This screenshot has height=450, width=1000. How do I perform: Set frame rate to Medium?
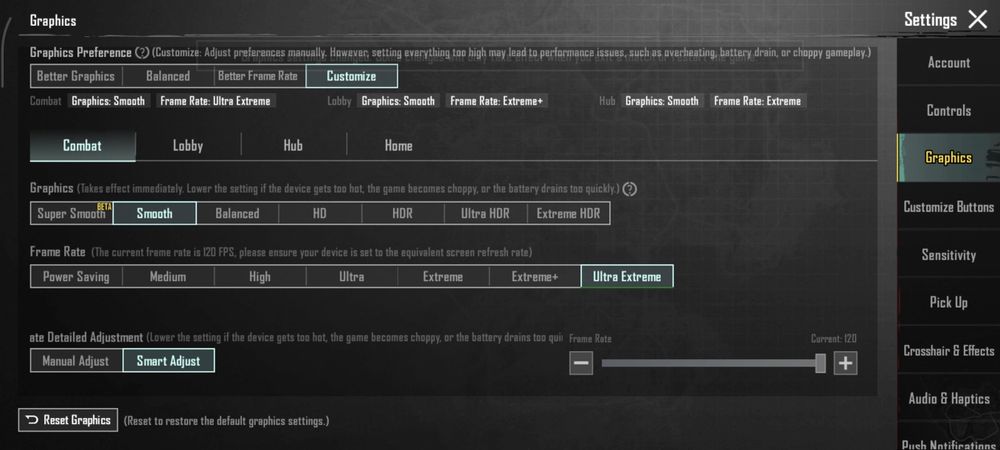(168, 277)
